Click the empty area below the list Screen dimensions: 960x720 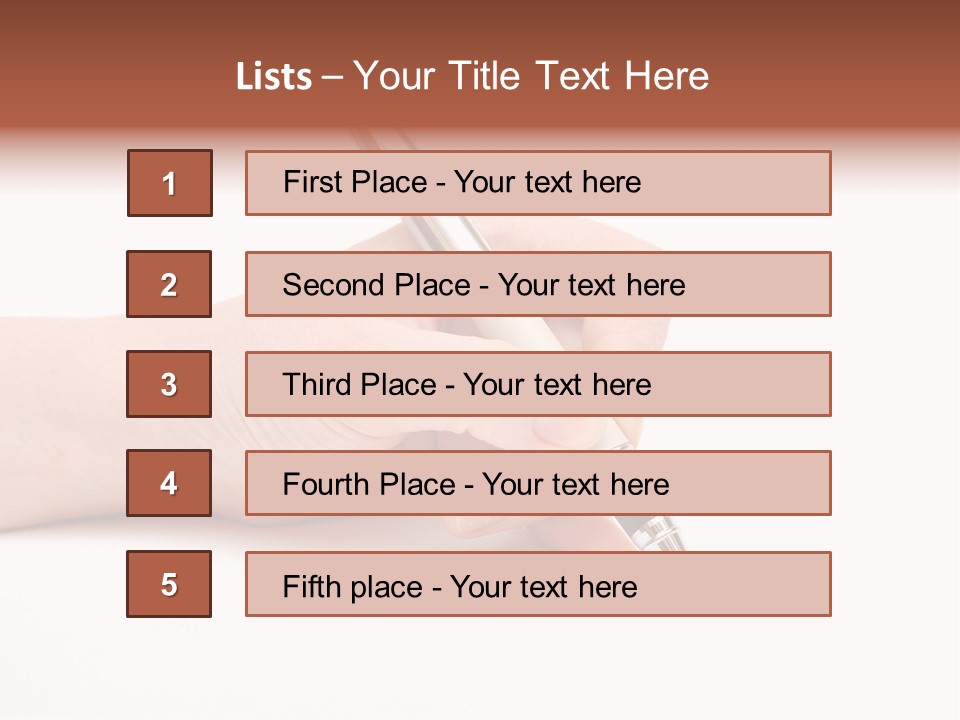click(x=480, y=670)
